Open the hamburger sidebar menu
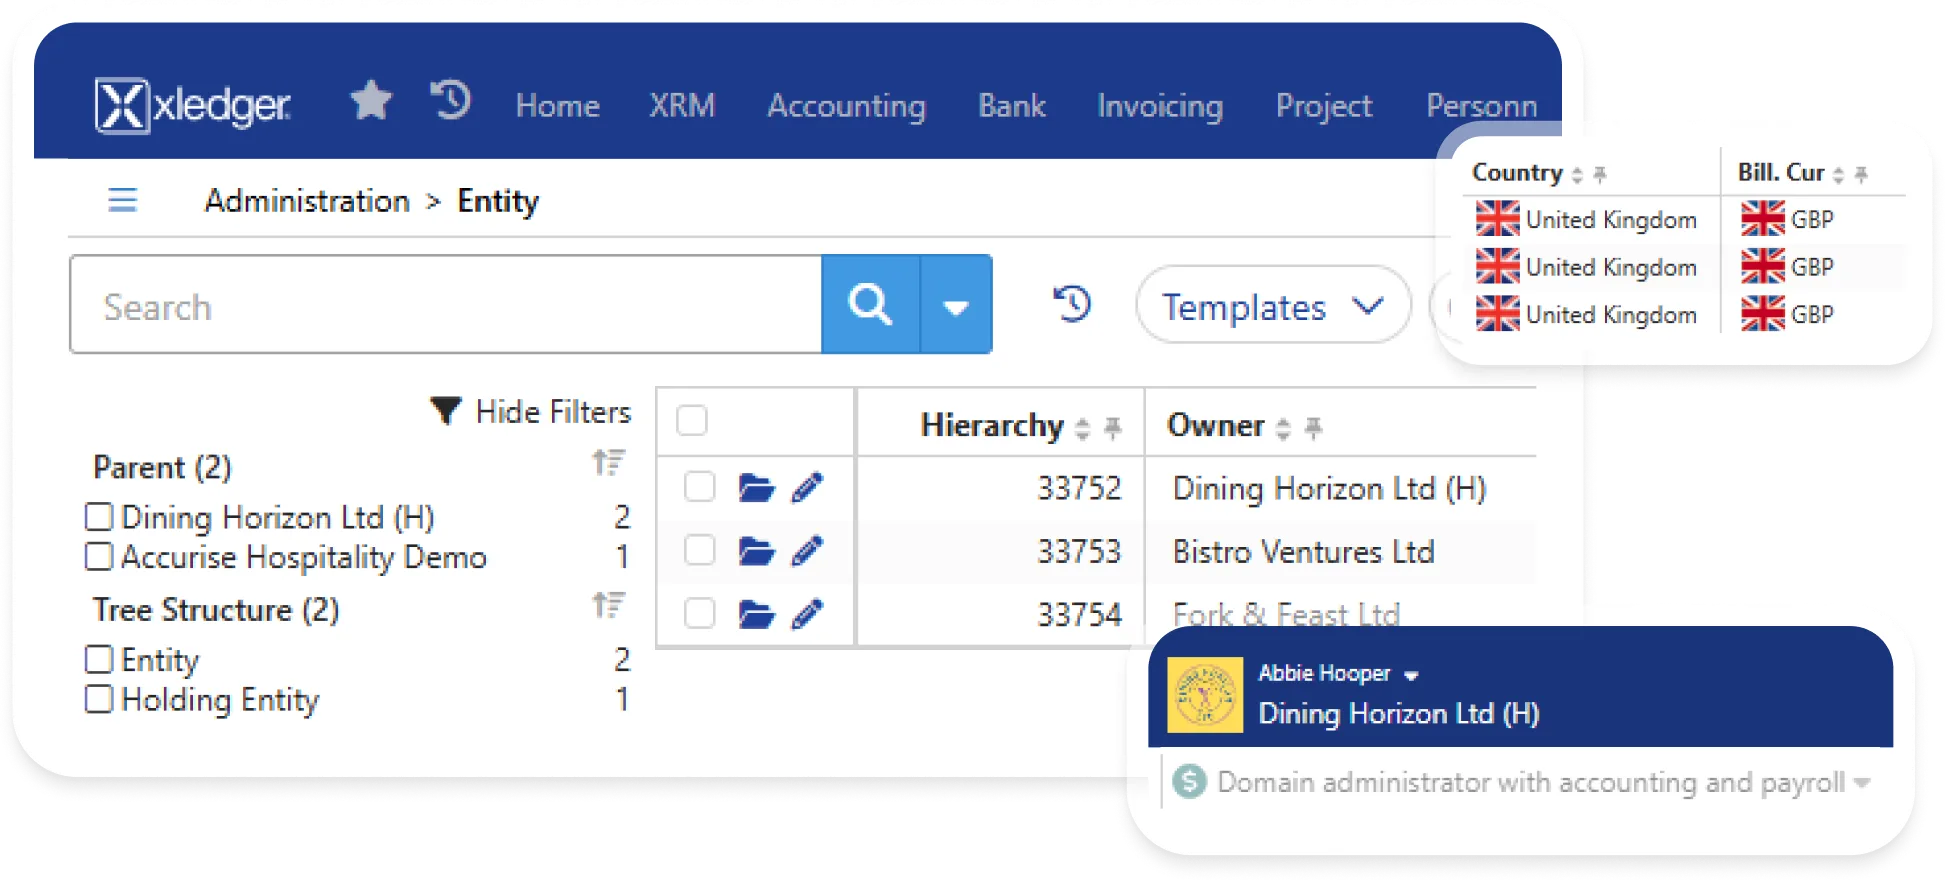The width and height of the screenshot is (1945, 880). tap(122, 200)
